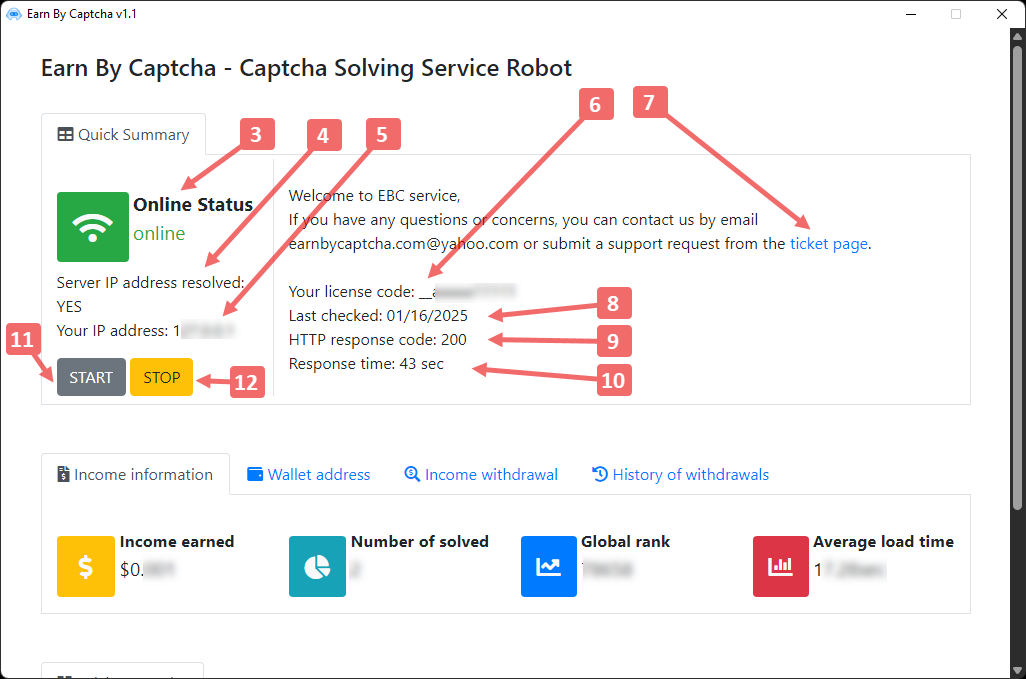
Task: Click the Earn By Captcha app icon in title bar
Action: 14,14
